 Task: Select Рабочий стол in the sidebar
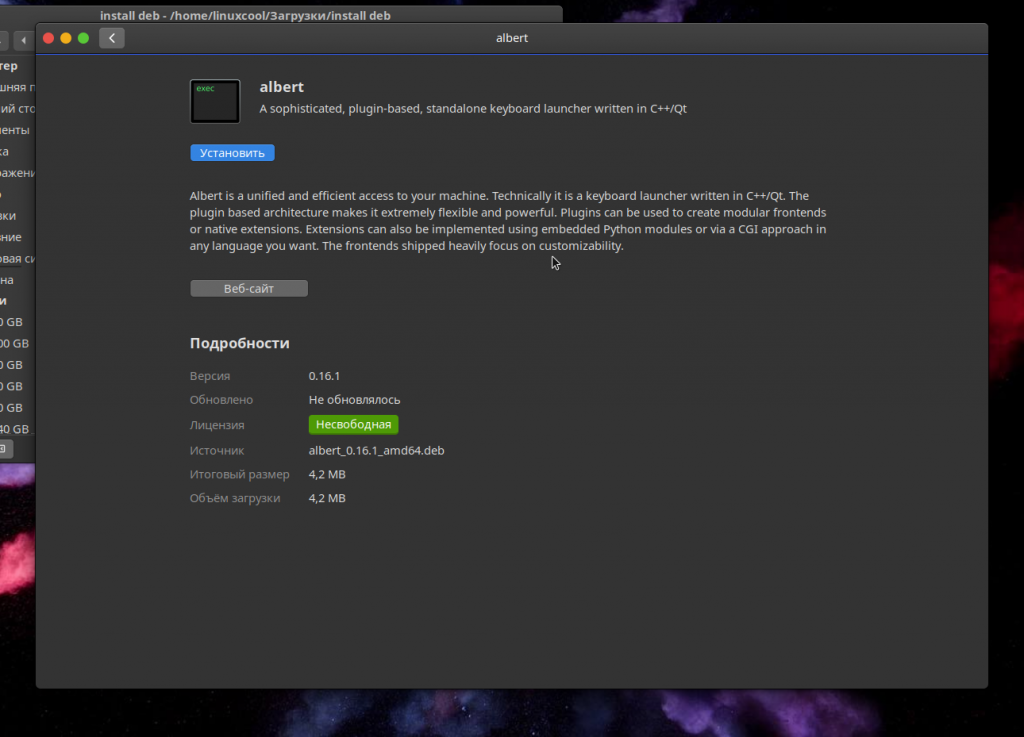point(17,108)
